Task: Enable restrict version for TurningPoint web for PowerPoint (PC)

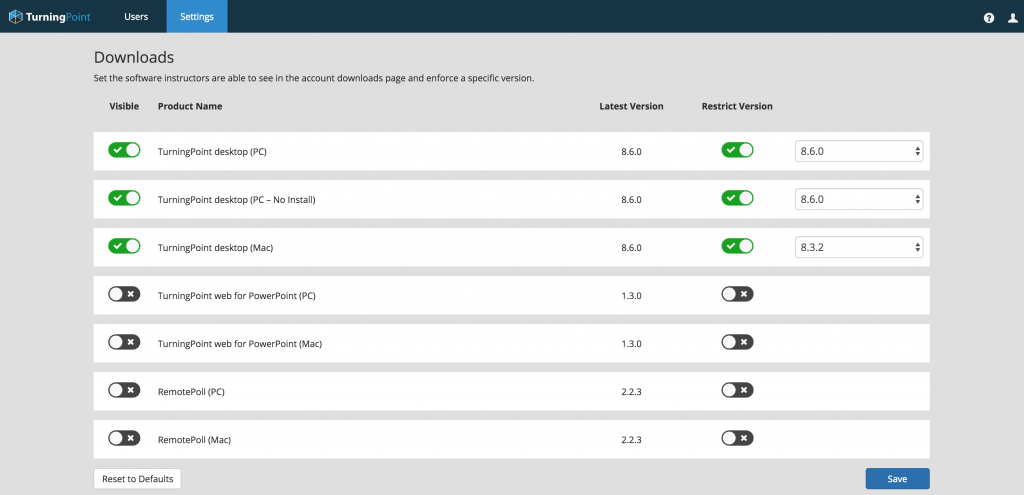Action: [x=737, y=295]
